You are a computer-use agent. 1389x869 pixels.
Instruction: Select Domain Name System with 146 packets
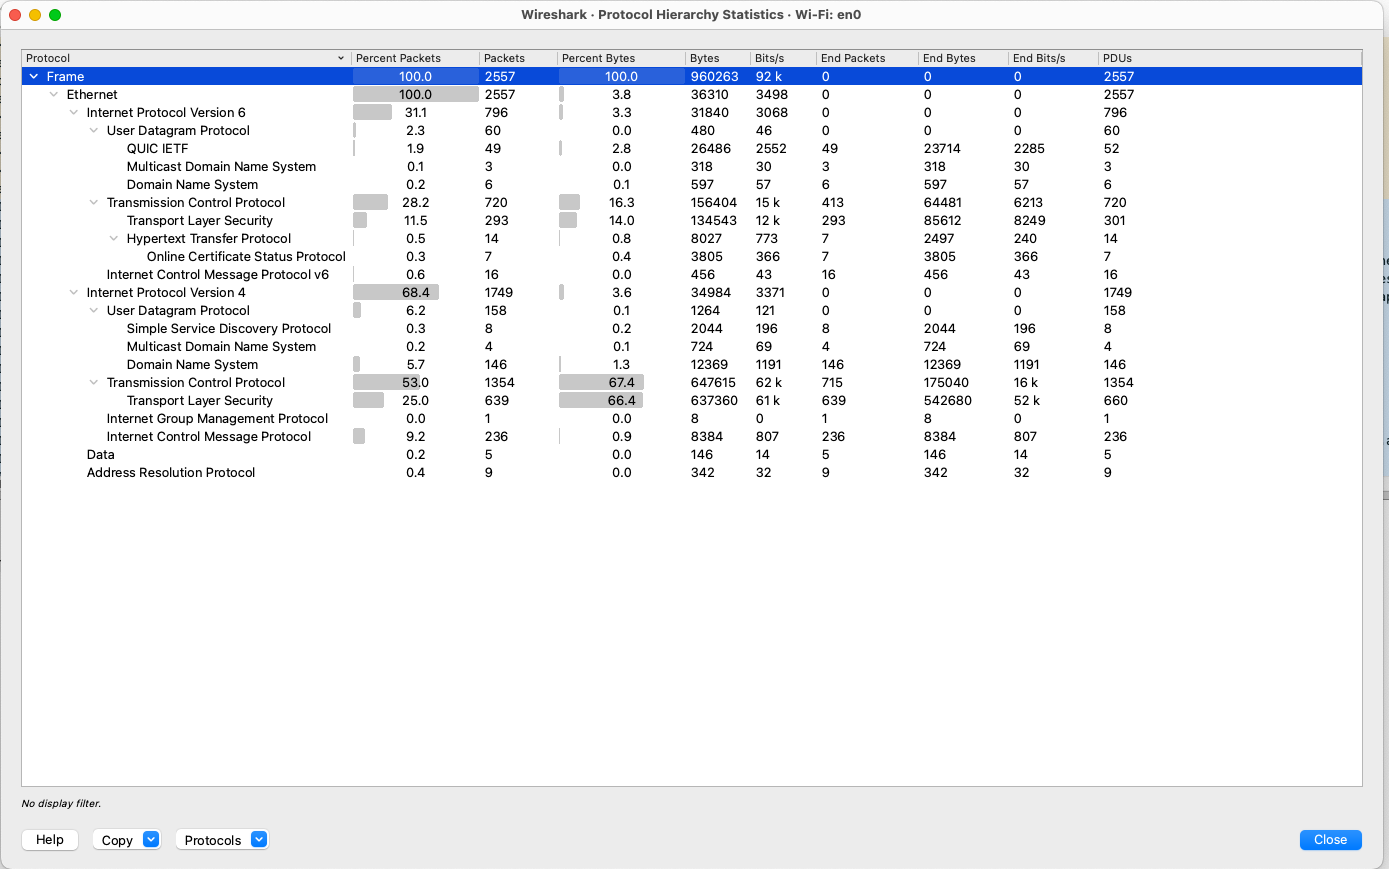pyautogui.click(x=692, y=365)
